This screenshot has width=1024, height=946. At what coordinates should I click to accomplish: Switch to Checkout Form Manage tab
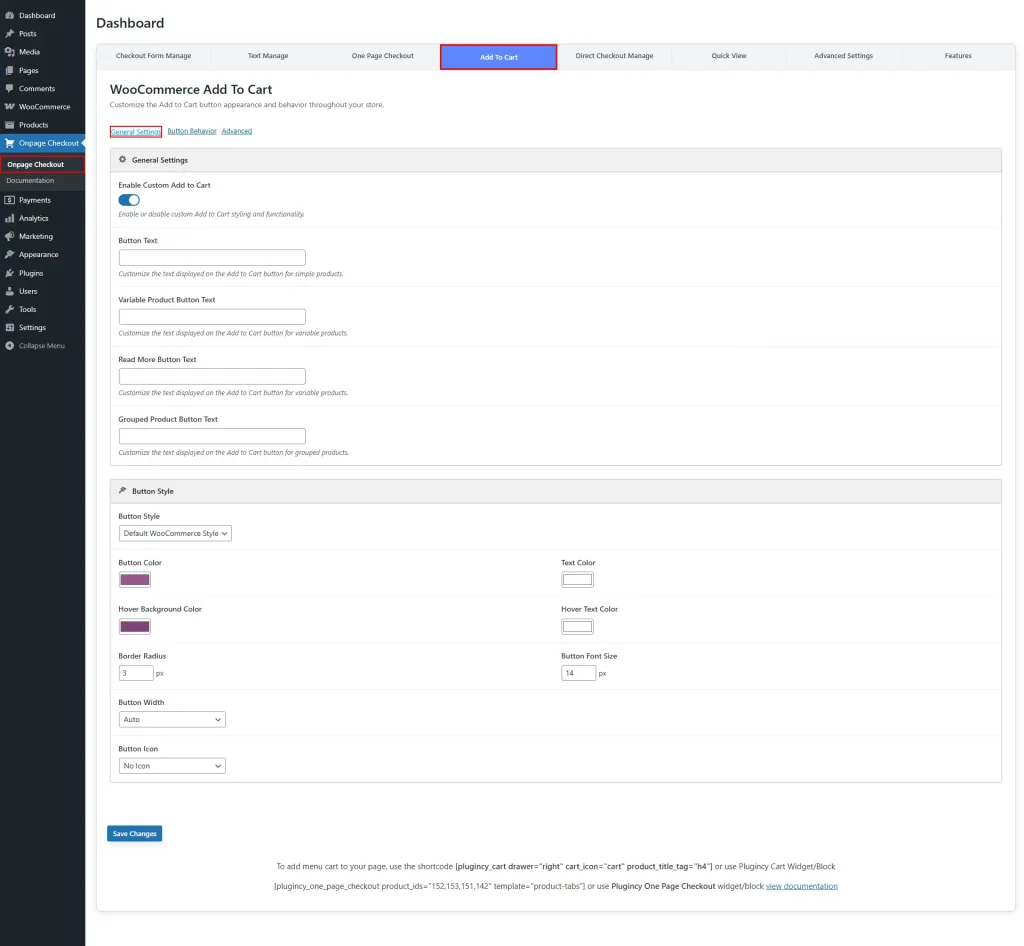153,56
